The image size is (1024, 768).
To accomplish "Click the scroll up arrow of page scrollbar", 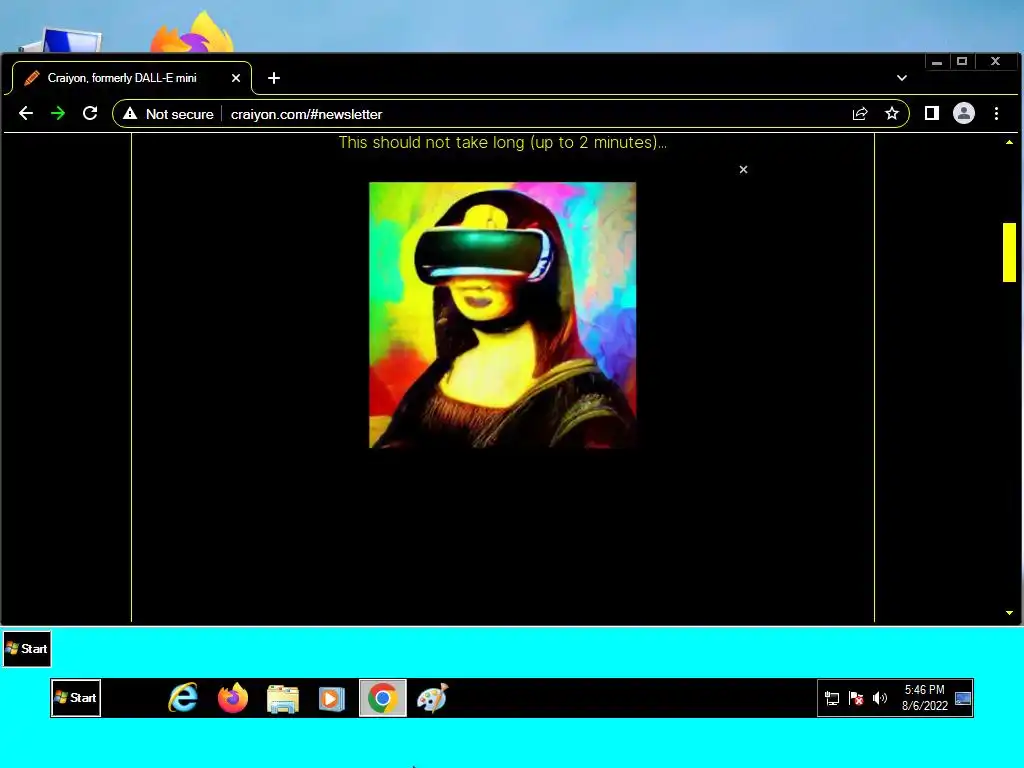I will pos(1010,142).
